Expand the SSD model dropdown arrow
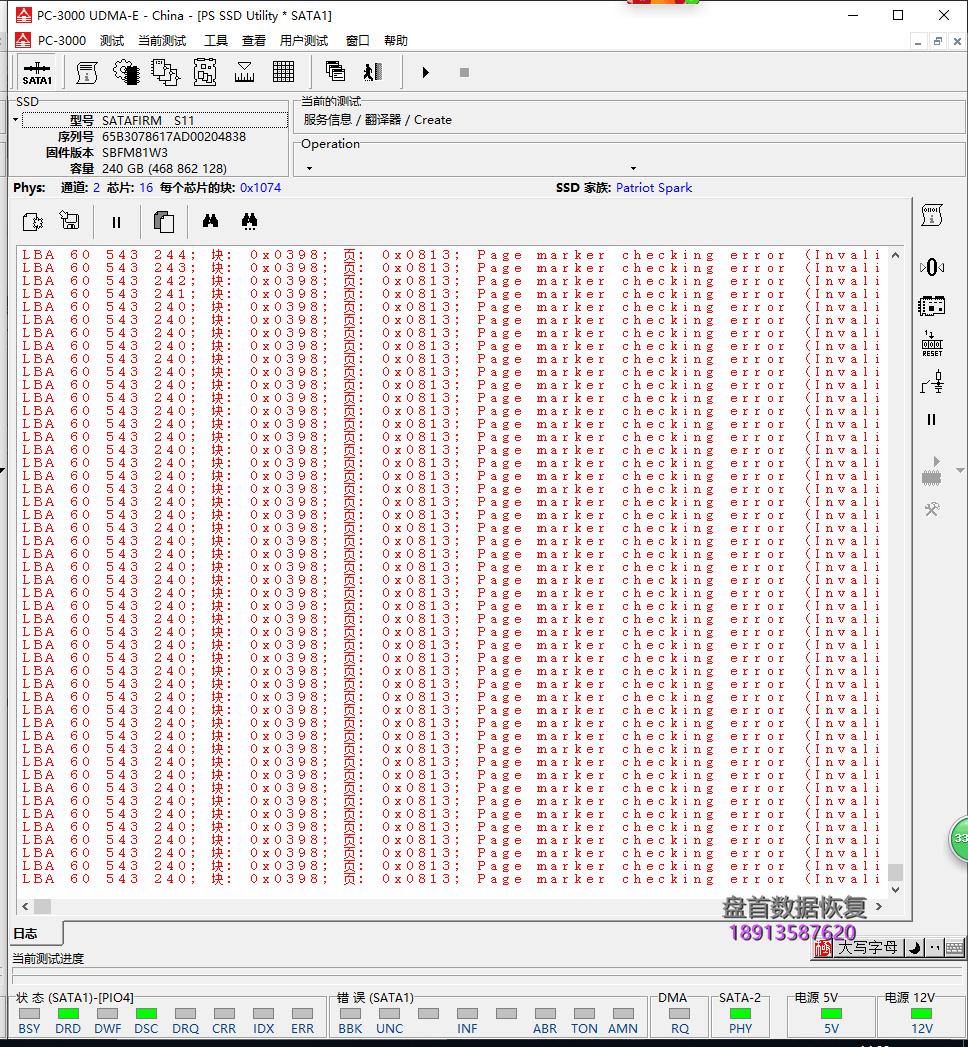Image resolution: width=968 pixels, height=1047 pixels. point(15,120)
